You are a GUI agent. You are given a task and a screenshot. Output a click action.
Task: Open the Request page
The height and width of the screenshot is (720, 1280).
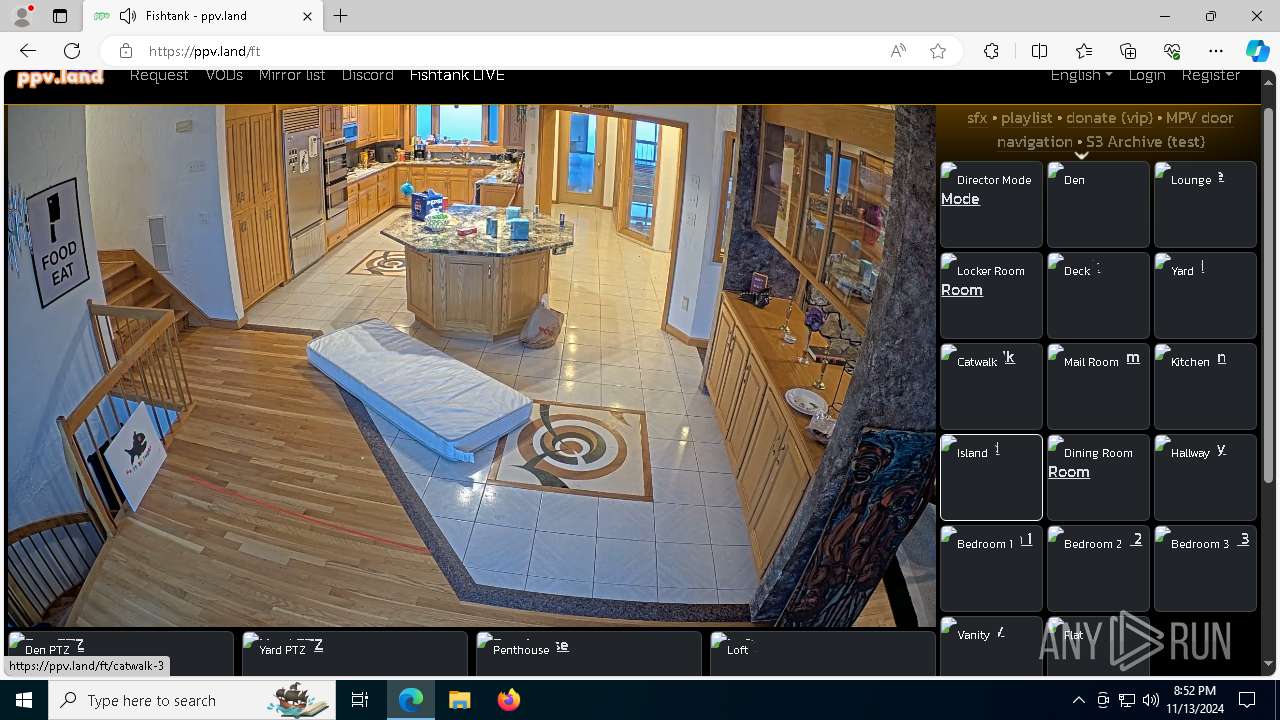click(x=159, y=75)
